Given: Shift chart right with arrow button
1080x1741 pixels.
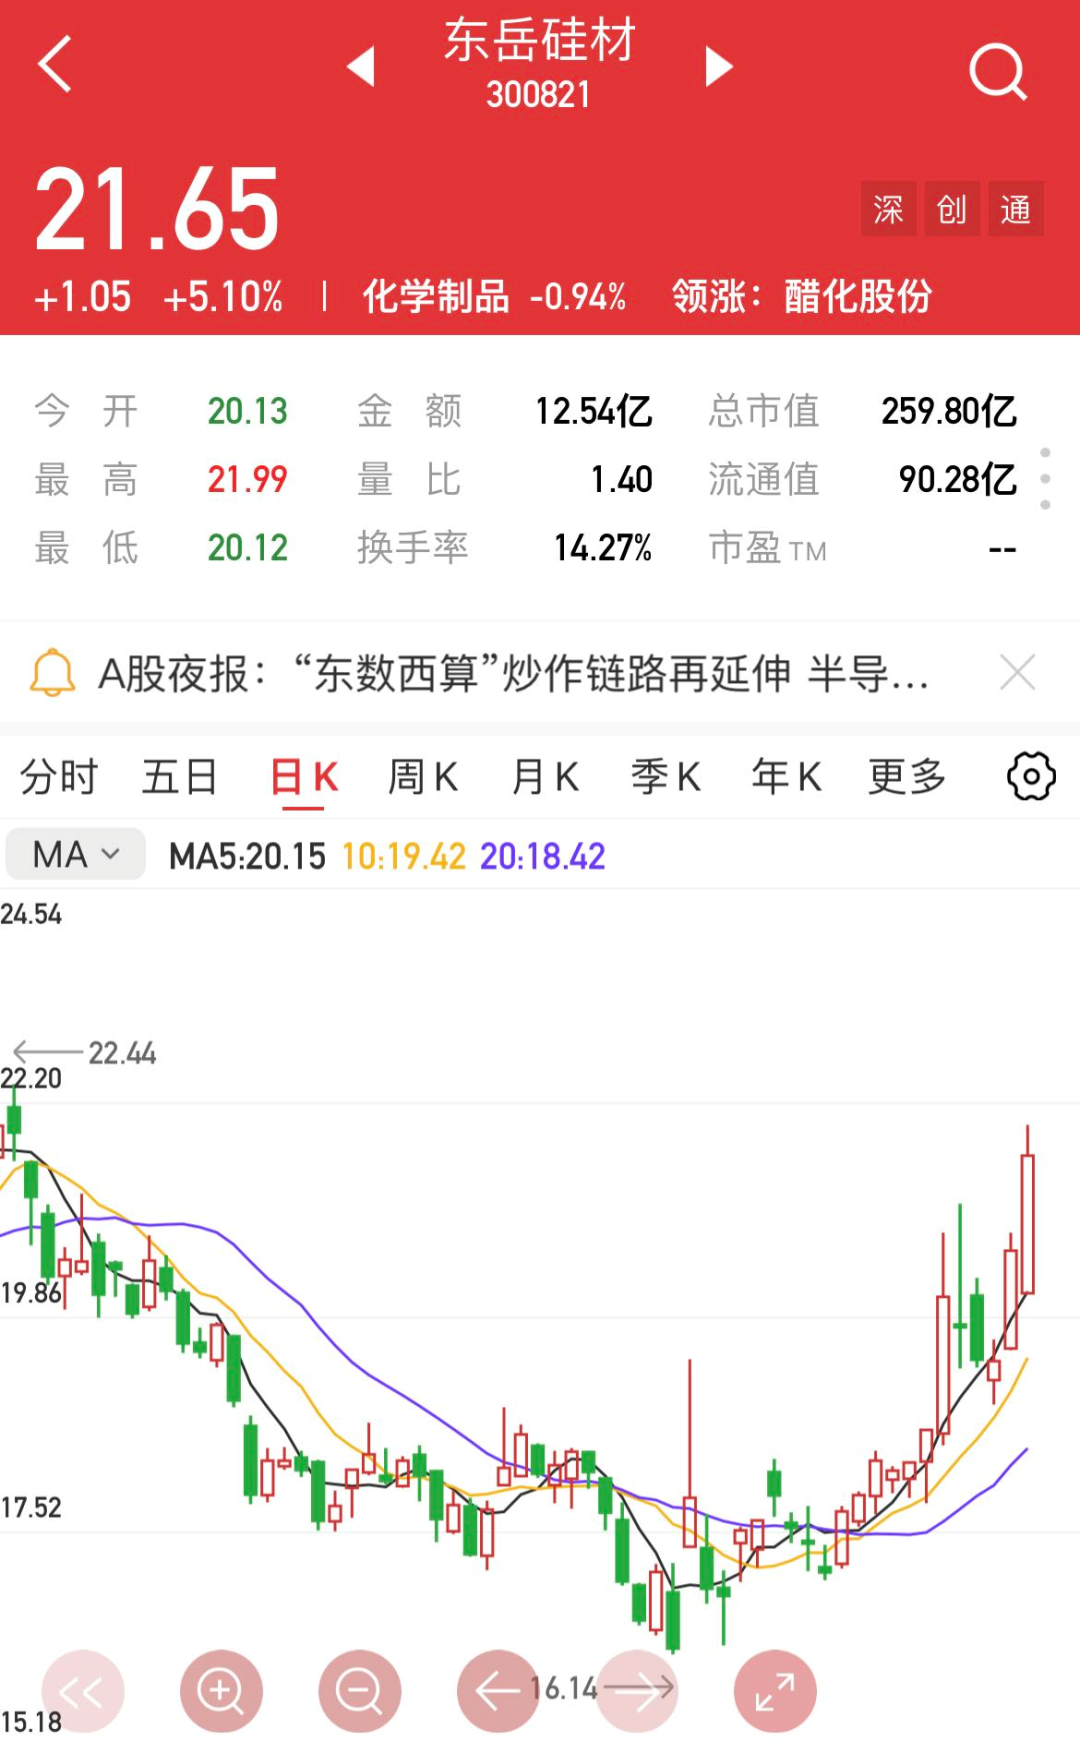Looking at the screenshot, I should 637,1691.
